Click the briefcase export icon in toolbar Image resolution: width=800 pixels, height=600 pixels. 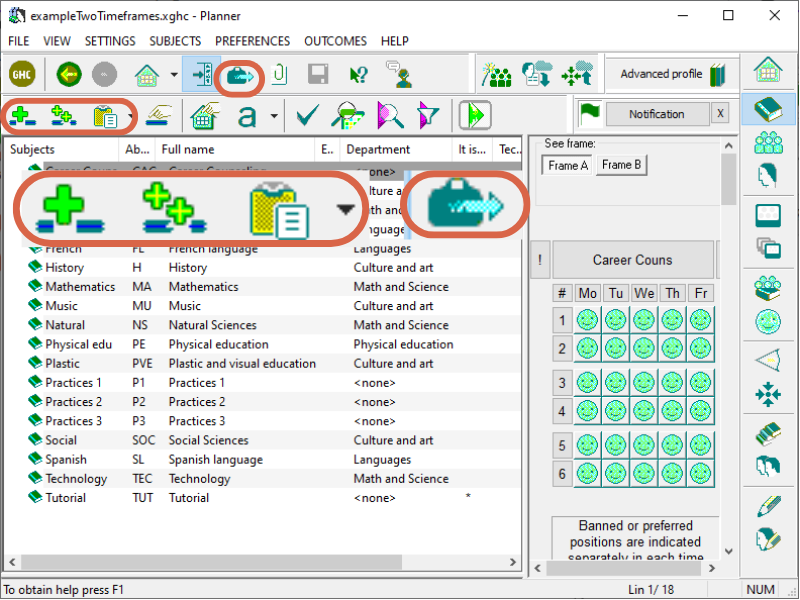click(x=240, y=77)
